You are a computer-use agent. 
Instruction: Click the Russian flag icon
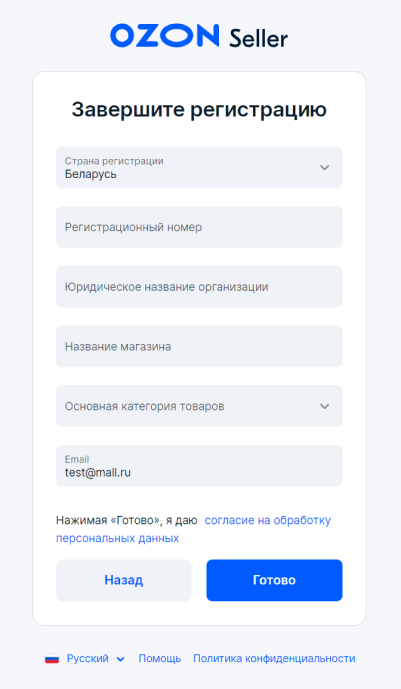52,659
